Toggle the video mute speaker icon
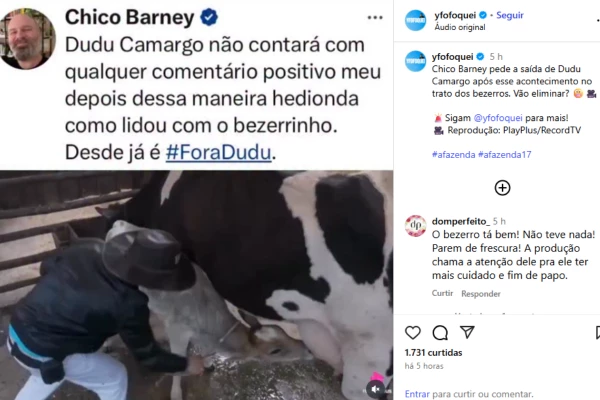The image size is (600, 400). [x=375, y=389]
